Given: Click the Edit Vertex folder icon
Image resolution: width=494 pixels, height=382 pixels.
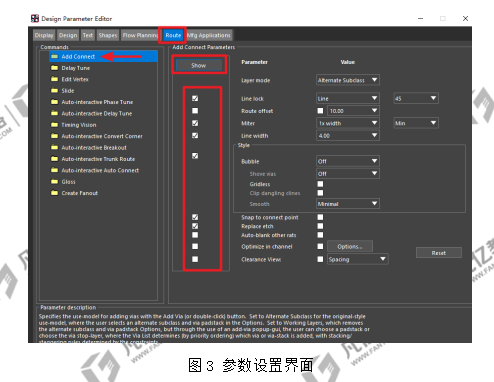Looking at the screenshot, I should (x=54, y=79).
